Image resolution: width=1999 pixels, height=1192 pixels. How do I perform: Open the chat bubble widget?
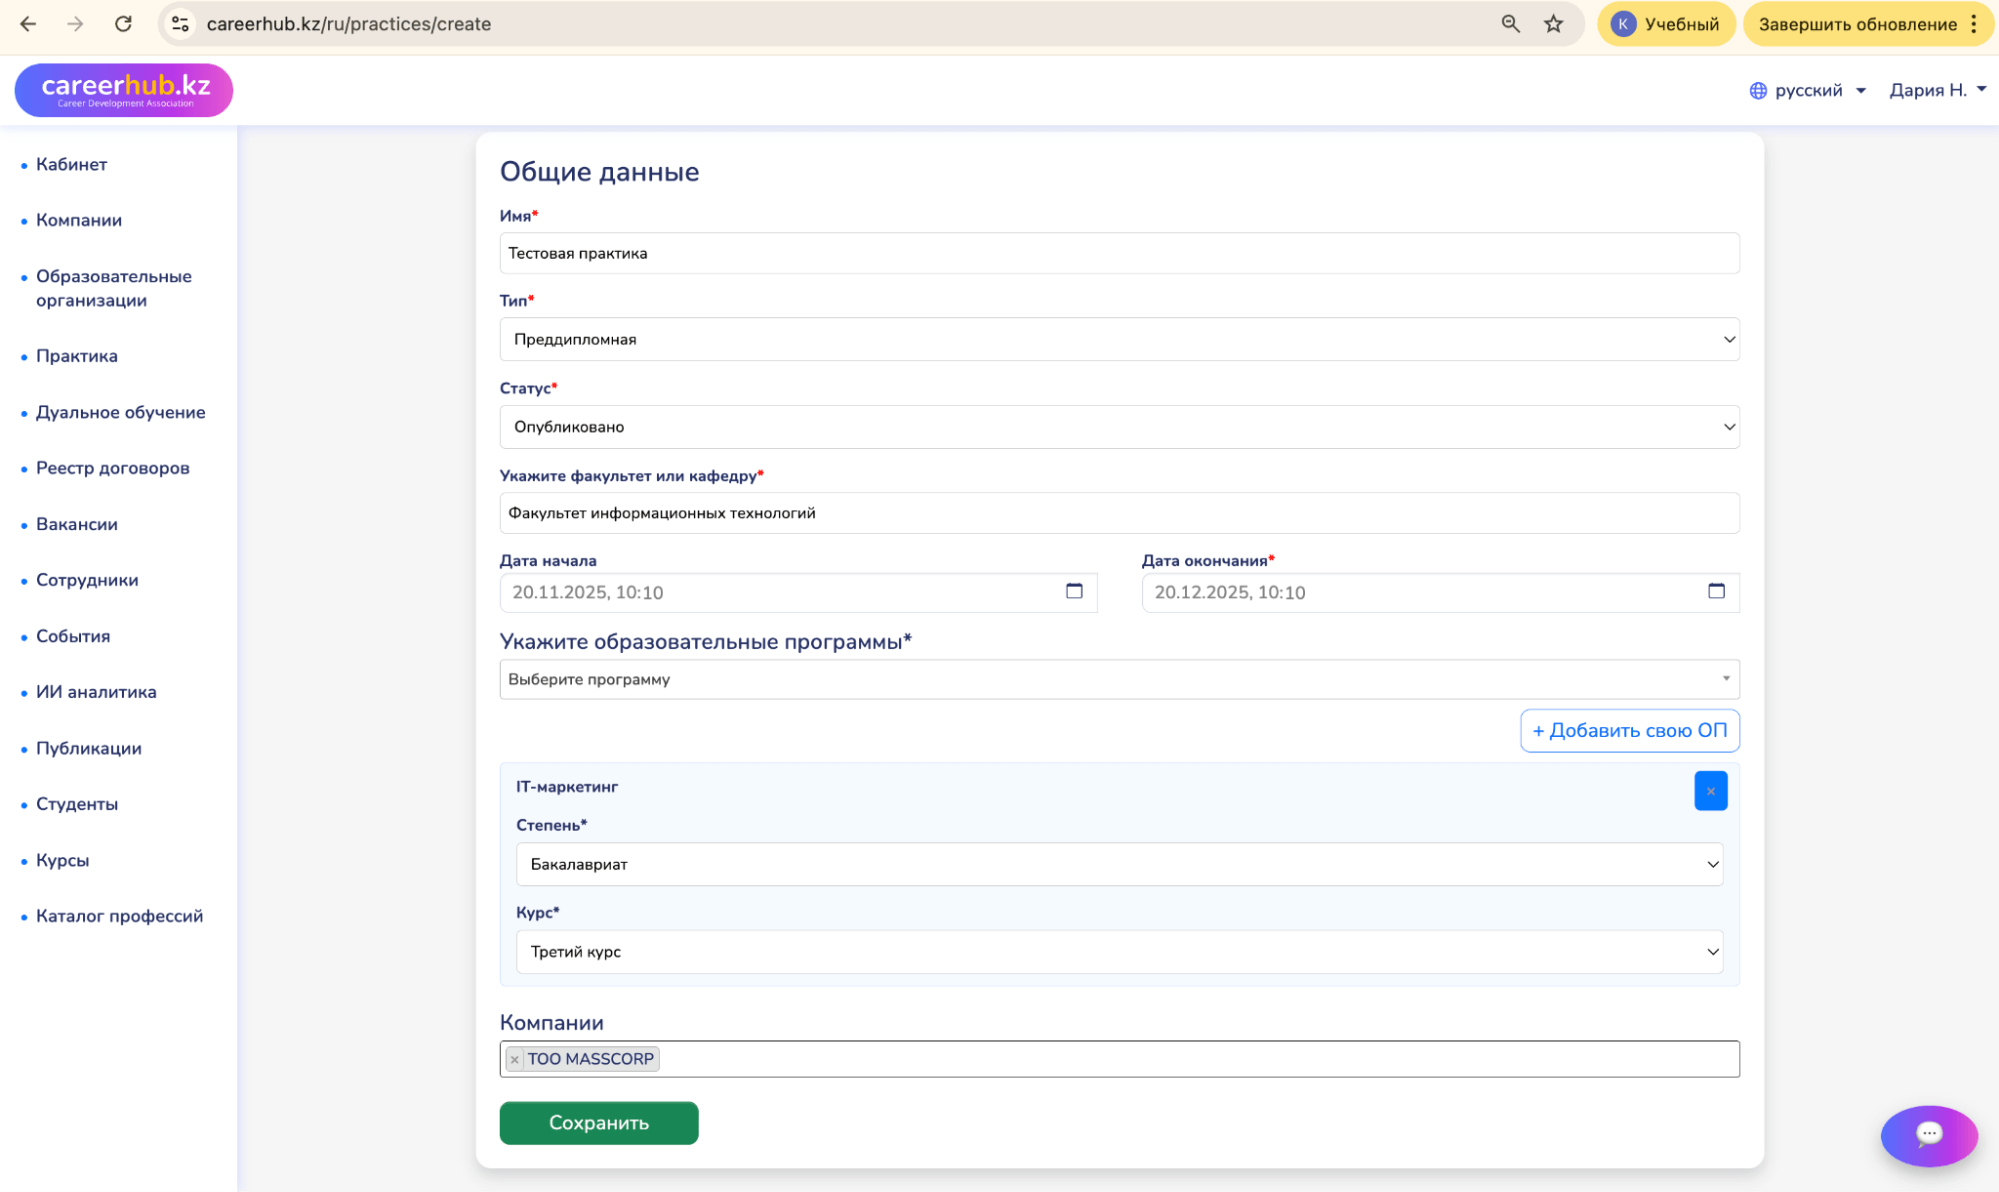point(1928,1134)
